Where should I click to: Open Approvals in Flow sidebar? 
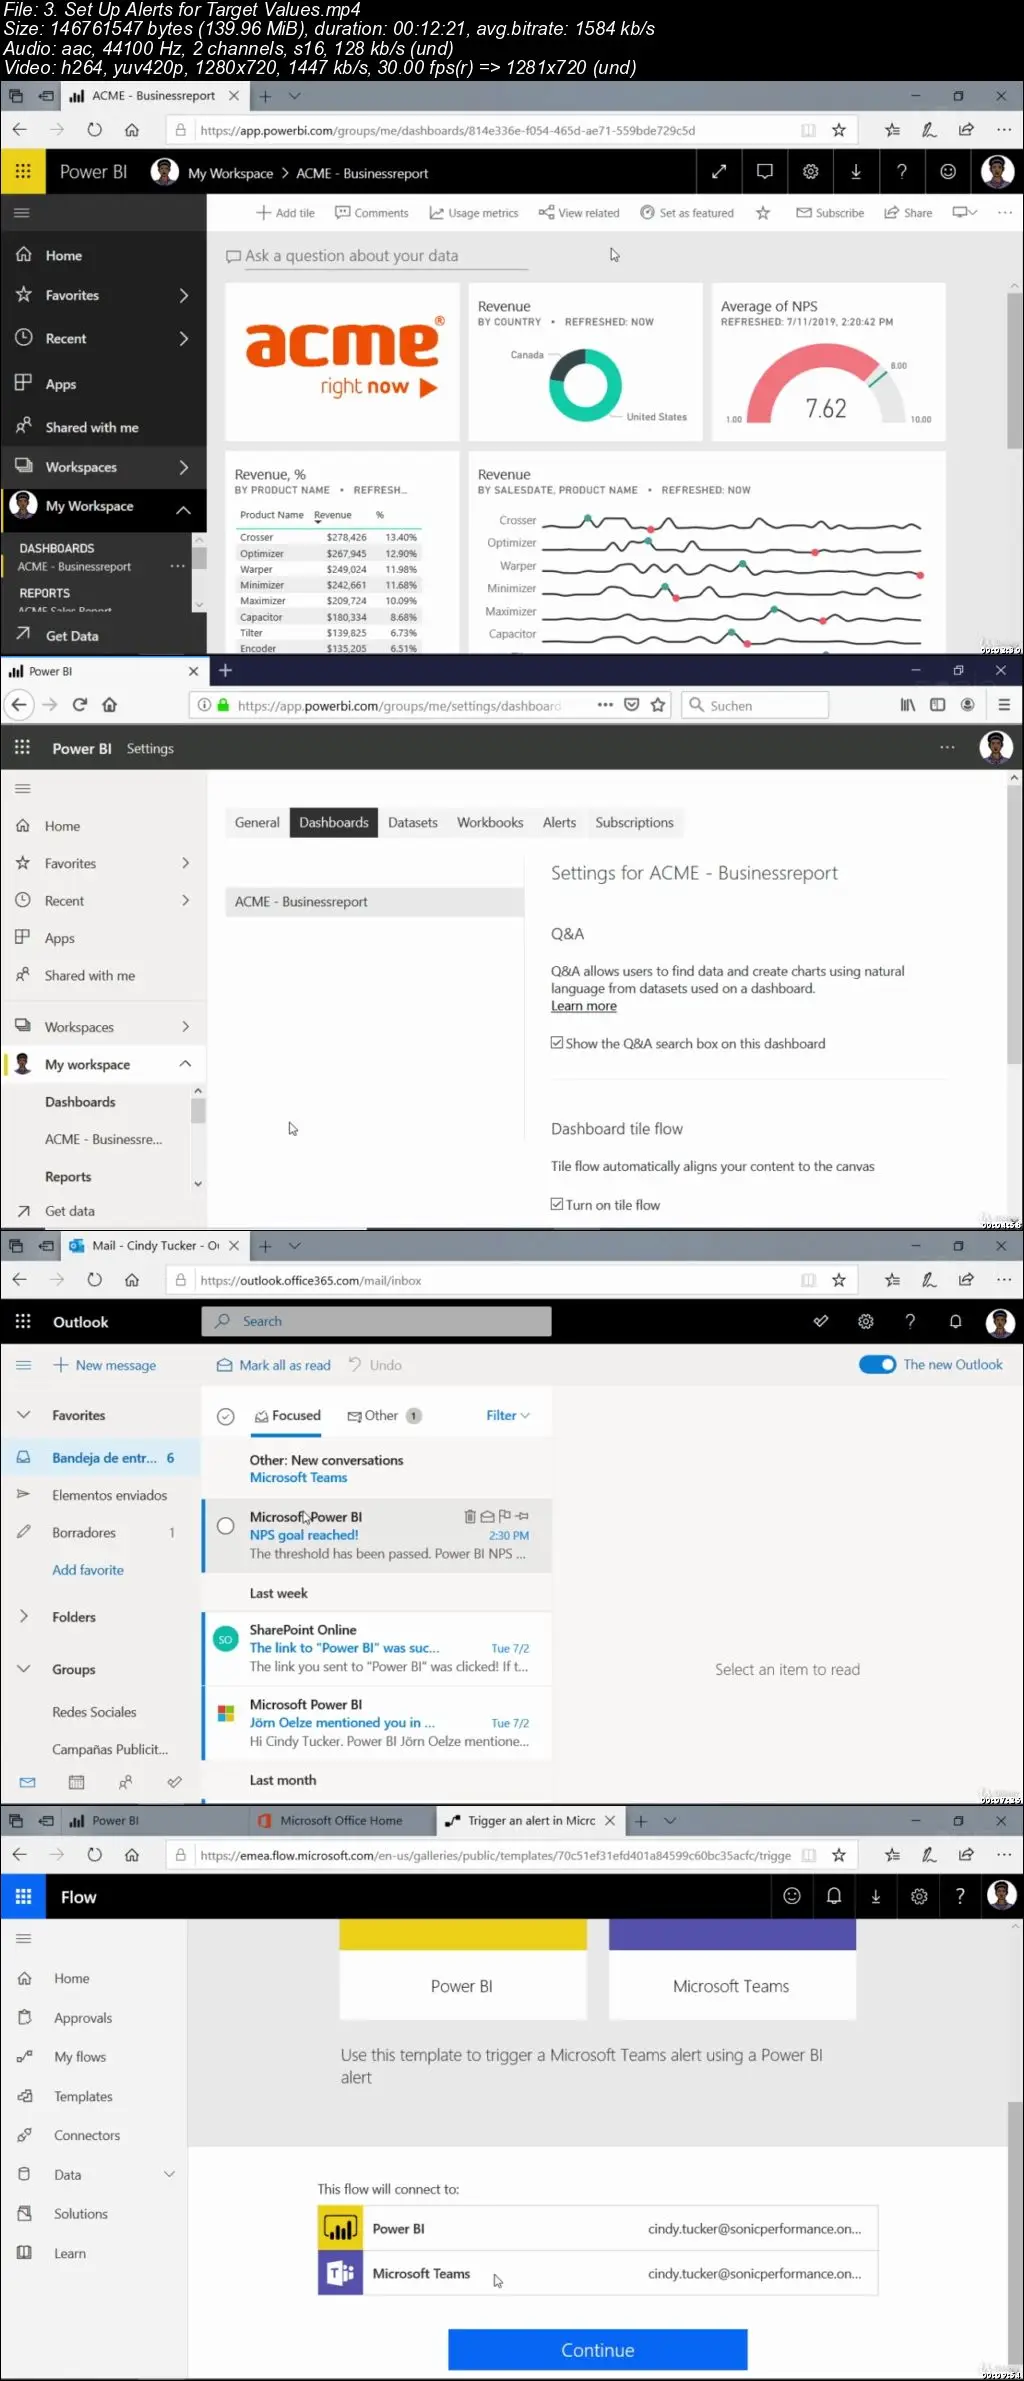83,2017
